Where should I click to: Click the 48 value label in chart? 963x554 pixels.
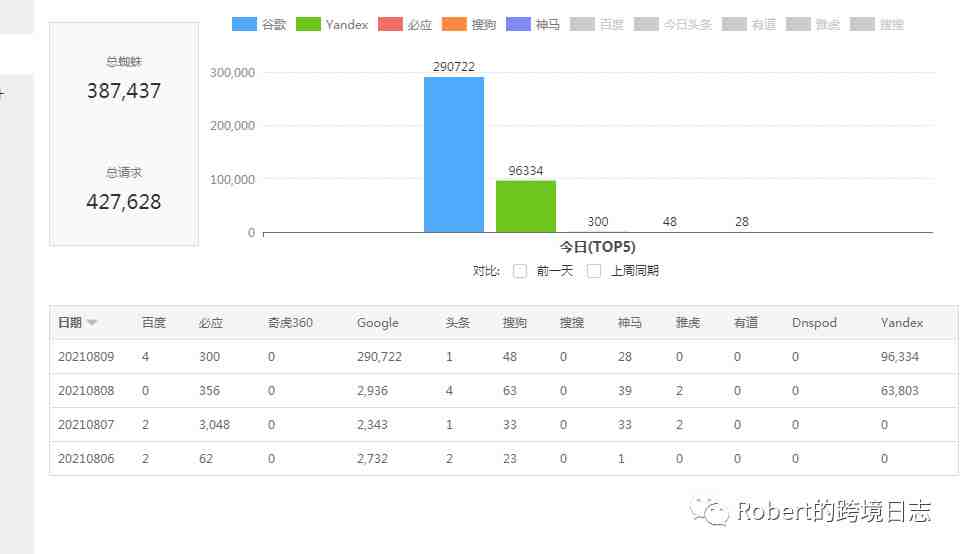(669, 222)
